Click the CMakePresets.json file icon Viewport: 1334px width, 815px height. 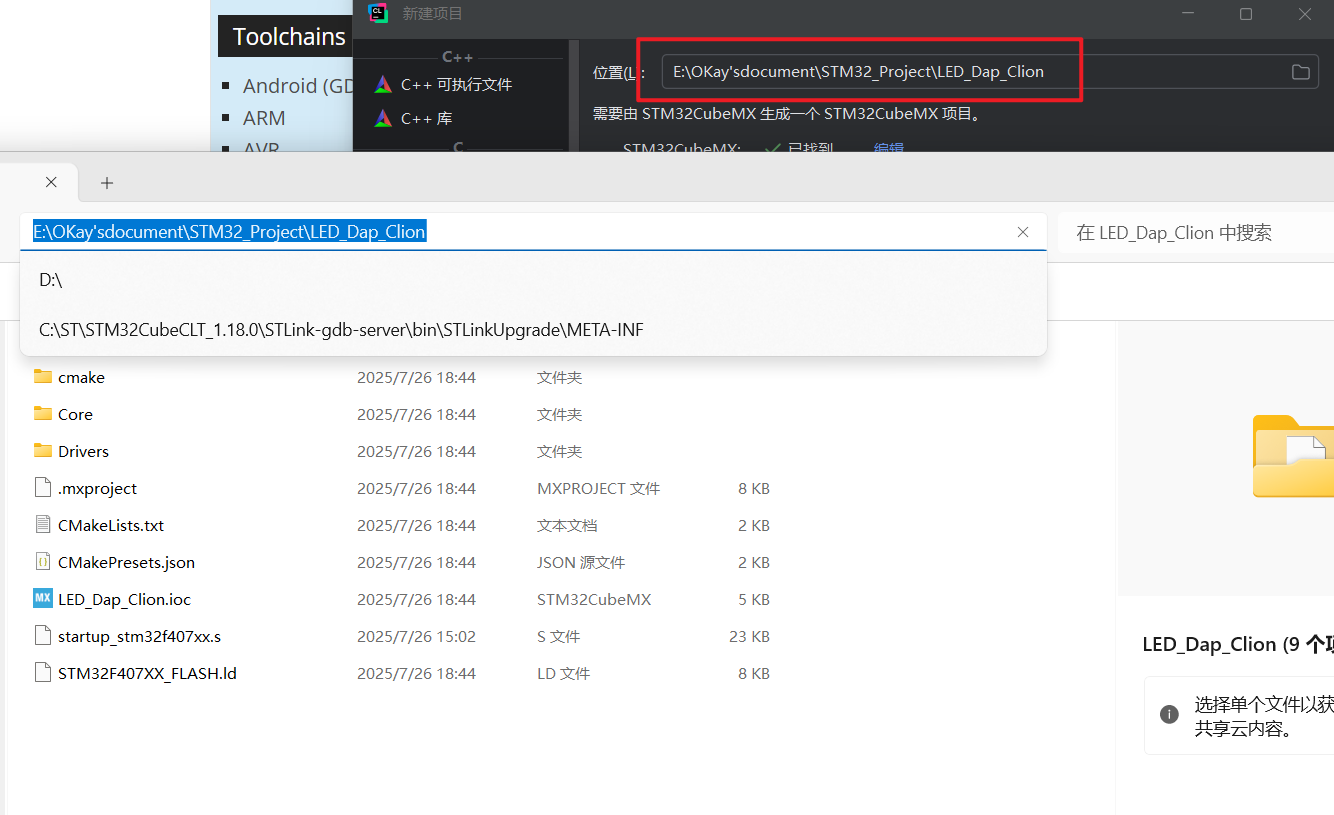(x=42, y=562)
